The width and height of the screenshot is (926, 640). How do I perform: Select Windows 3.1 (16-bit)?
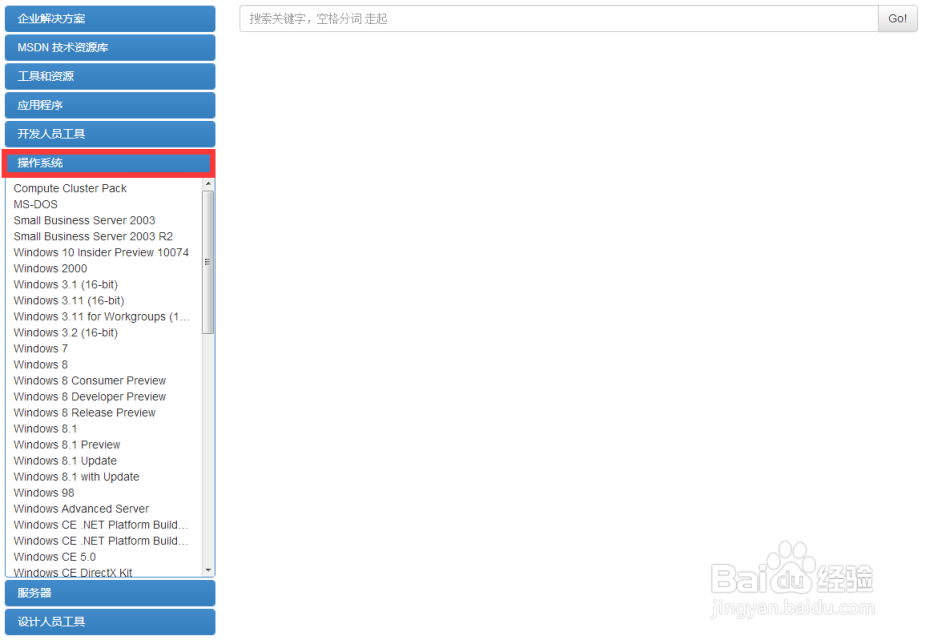[66, 285]
